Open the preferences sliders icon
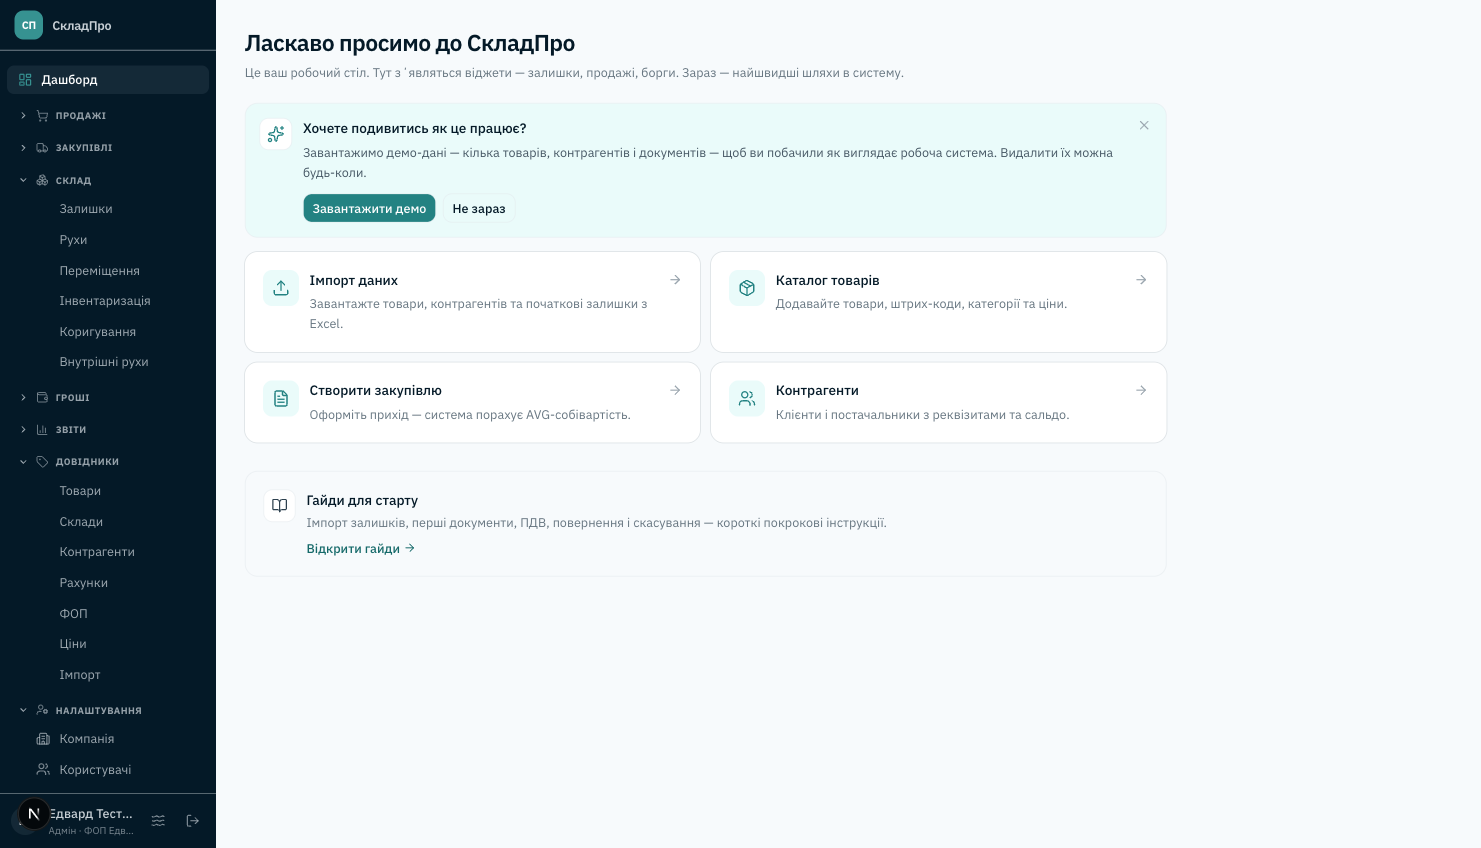Viewport: 1481px width, 848px height. pos(158,821)
